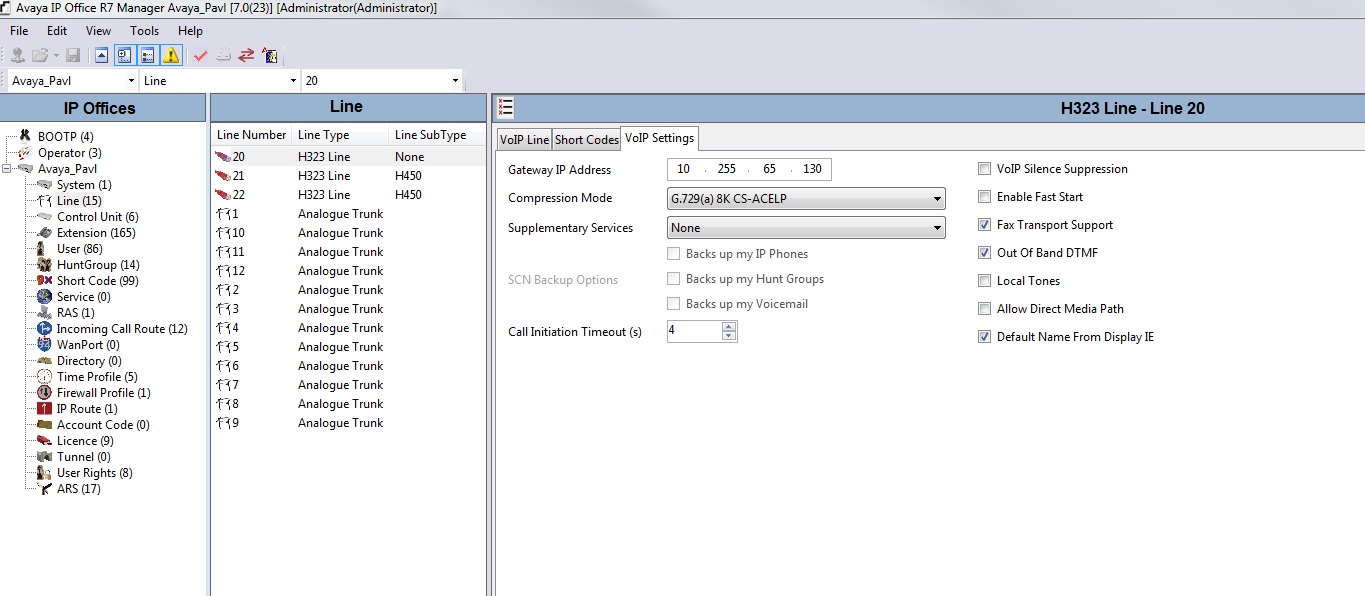Click the open configuration folder icon
Image resolution: width=1365 pixels, height=596 pixels.
(x=40, y=55)
